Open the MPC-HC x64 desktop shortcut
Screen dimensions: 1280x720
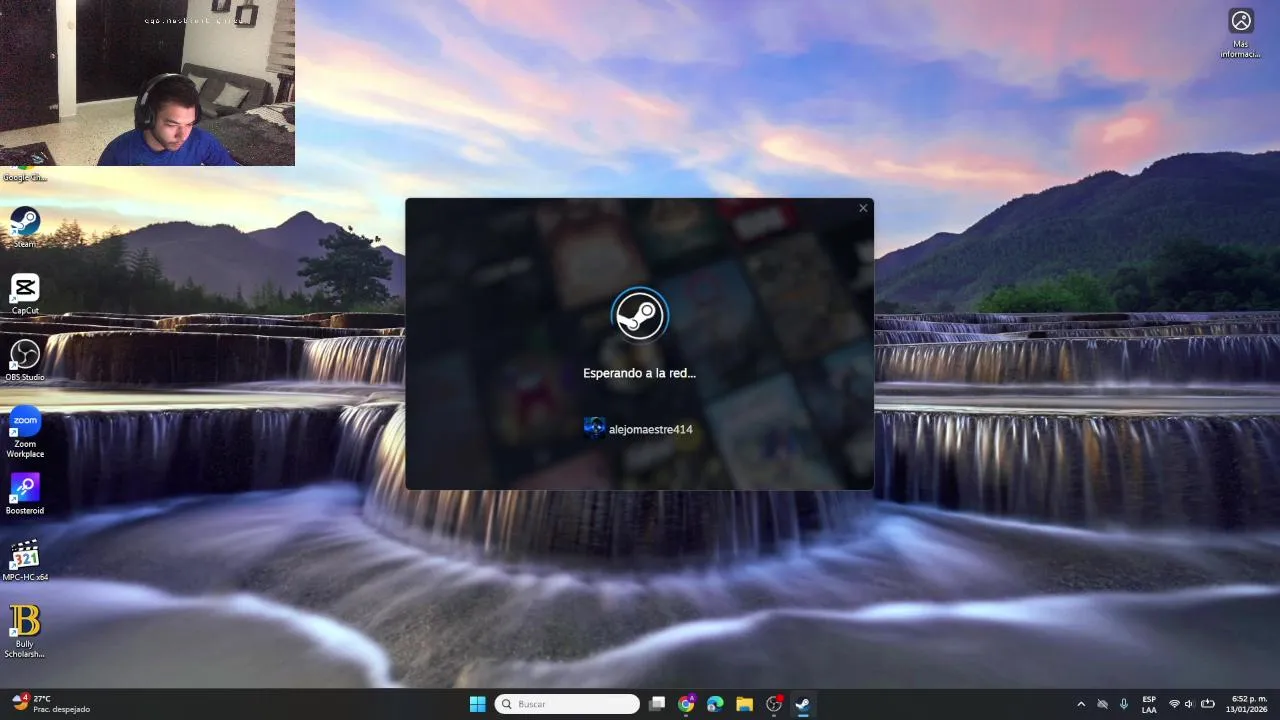(x=25, y=561)
